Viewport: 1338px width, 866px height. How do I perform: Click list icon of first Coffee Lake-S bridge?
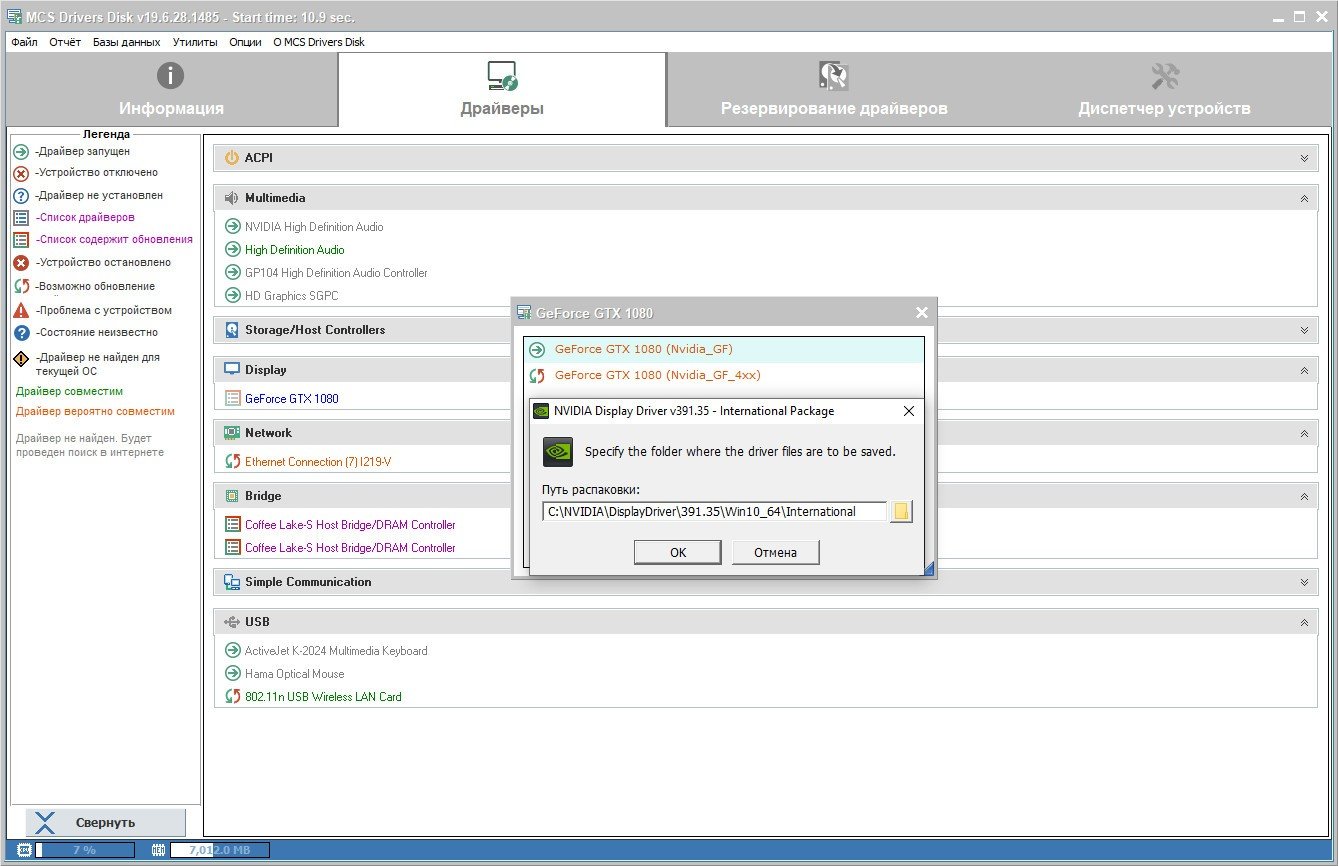pos(233,525)
